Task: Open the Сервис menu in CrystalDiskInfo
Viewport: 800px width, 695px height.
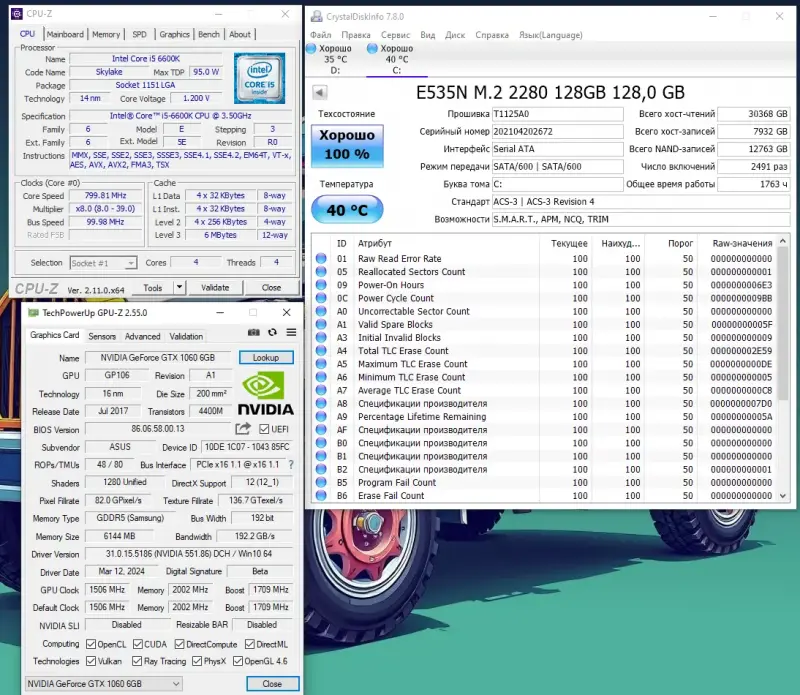Action: tap(395, 35)
